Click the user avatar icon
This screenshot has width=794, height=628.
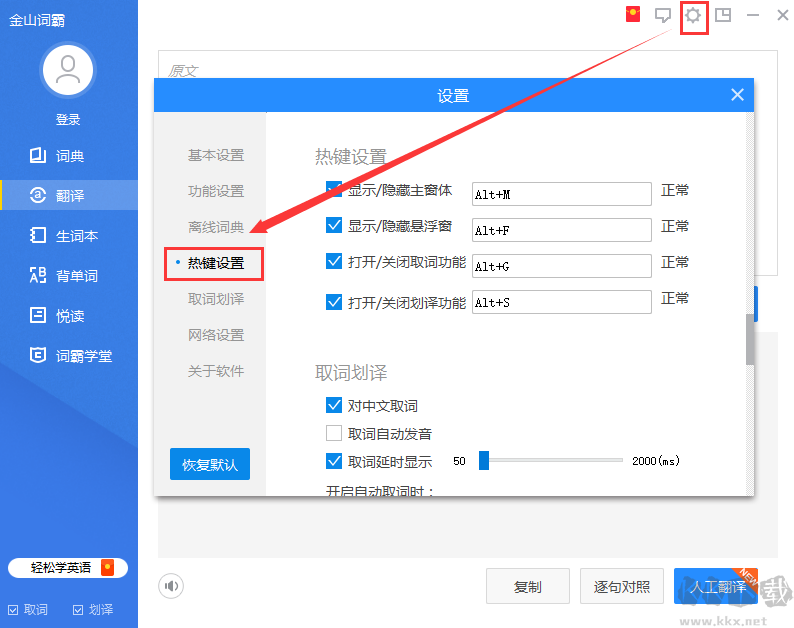click(68, 70)
